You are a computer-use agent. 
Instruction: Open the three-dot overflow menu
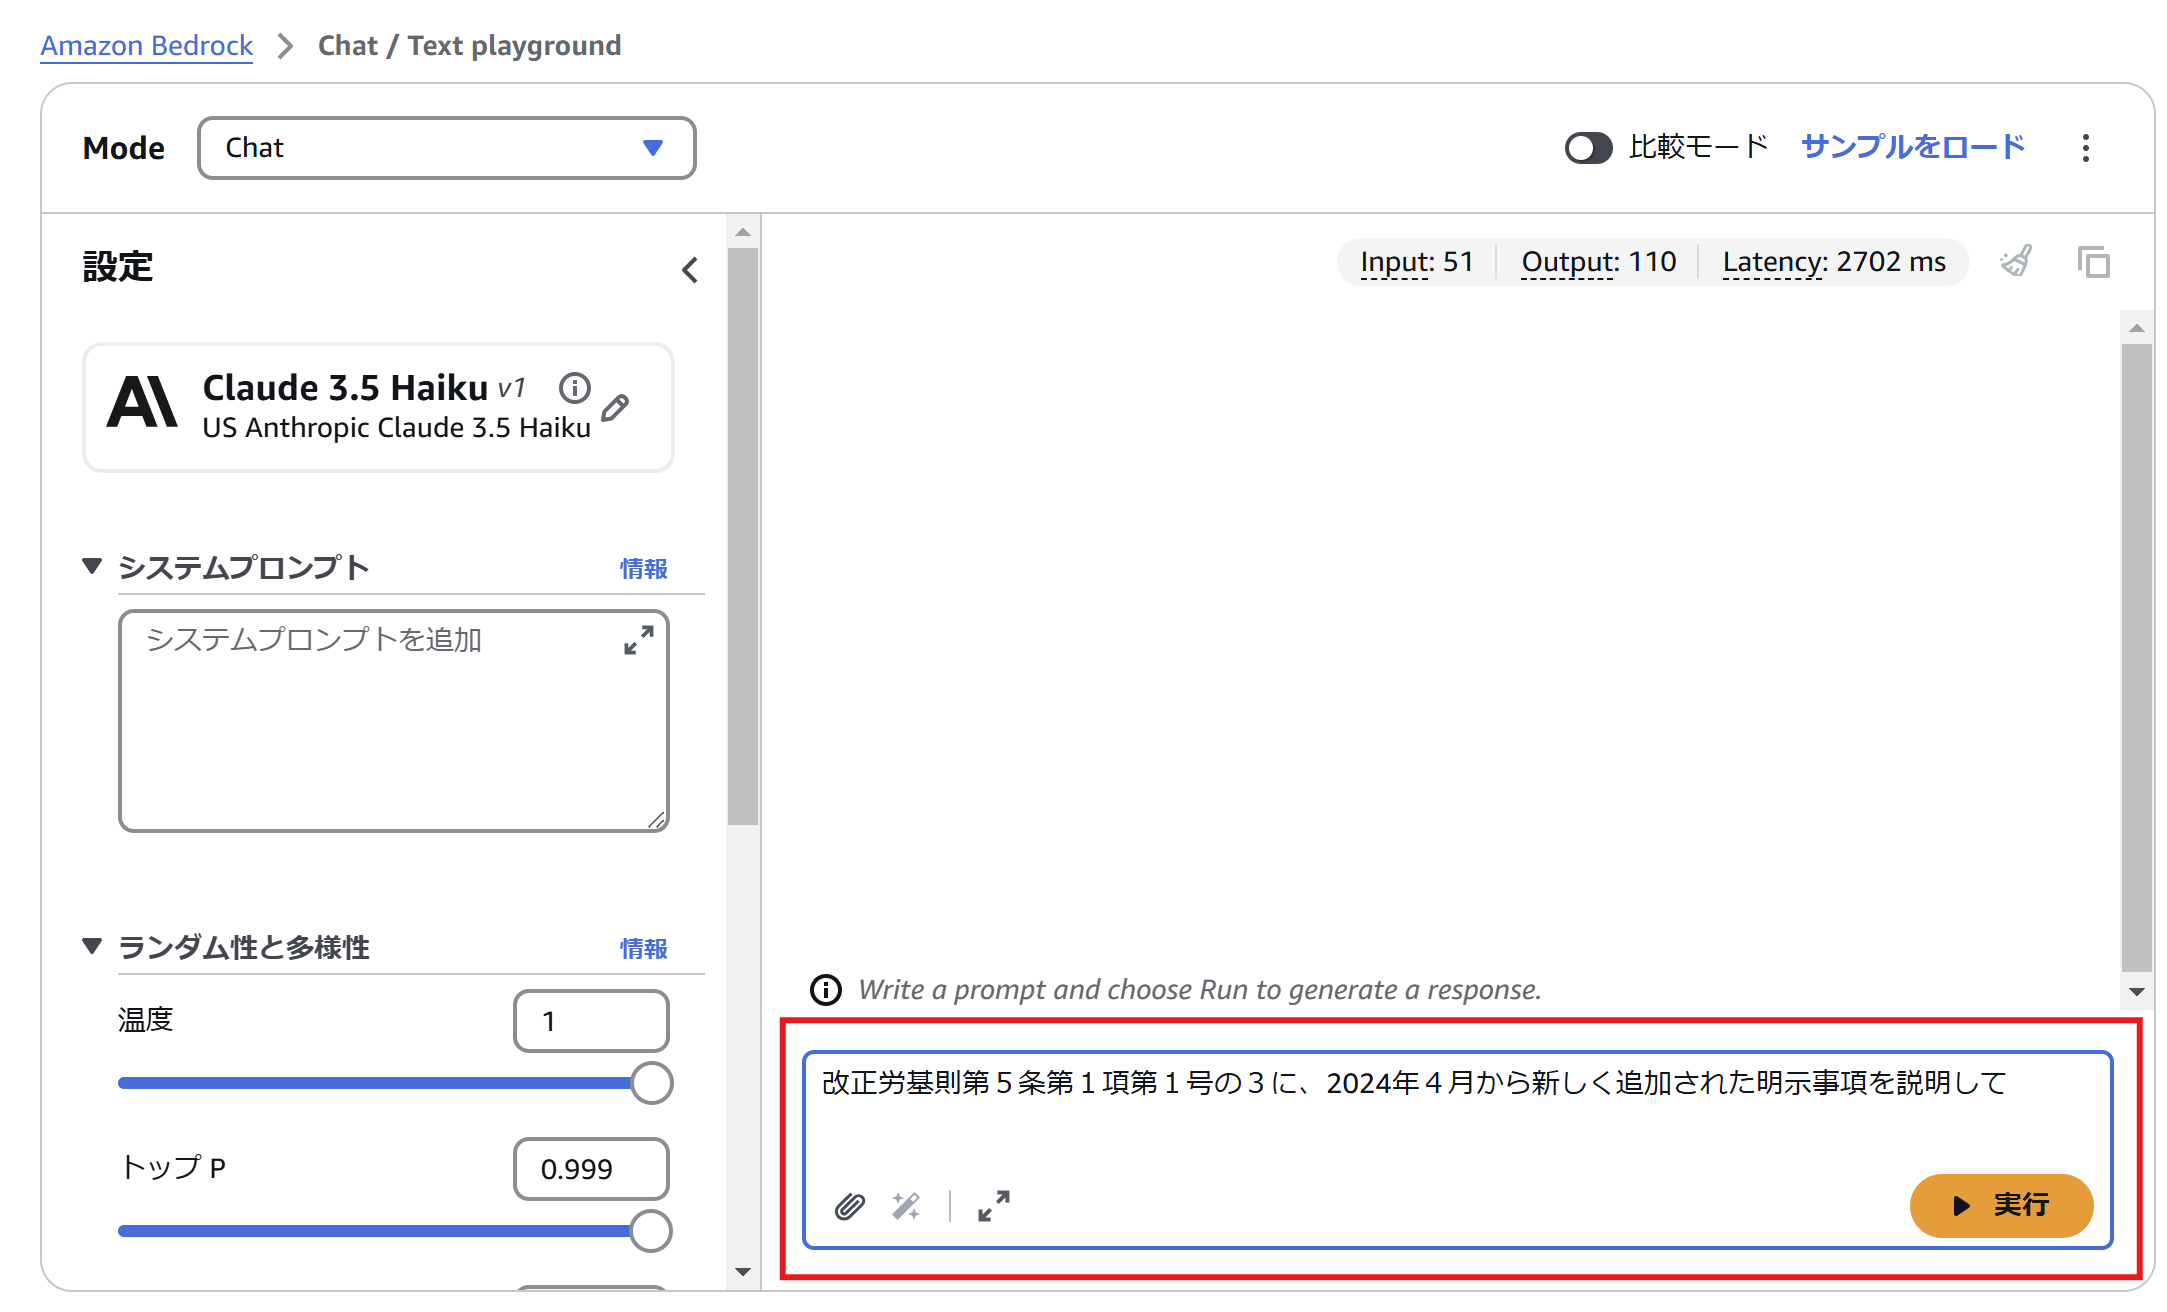tap(2086, 147)
